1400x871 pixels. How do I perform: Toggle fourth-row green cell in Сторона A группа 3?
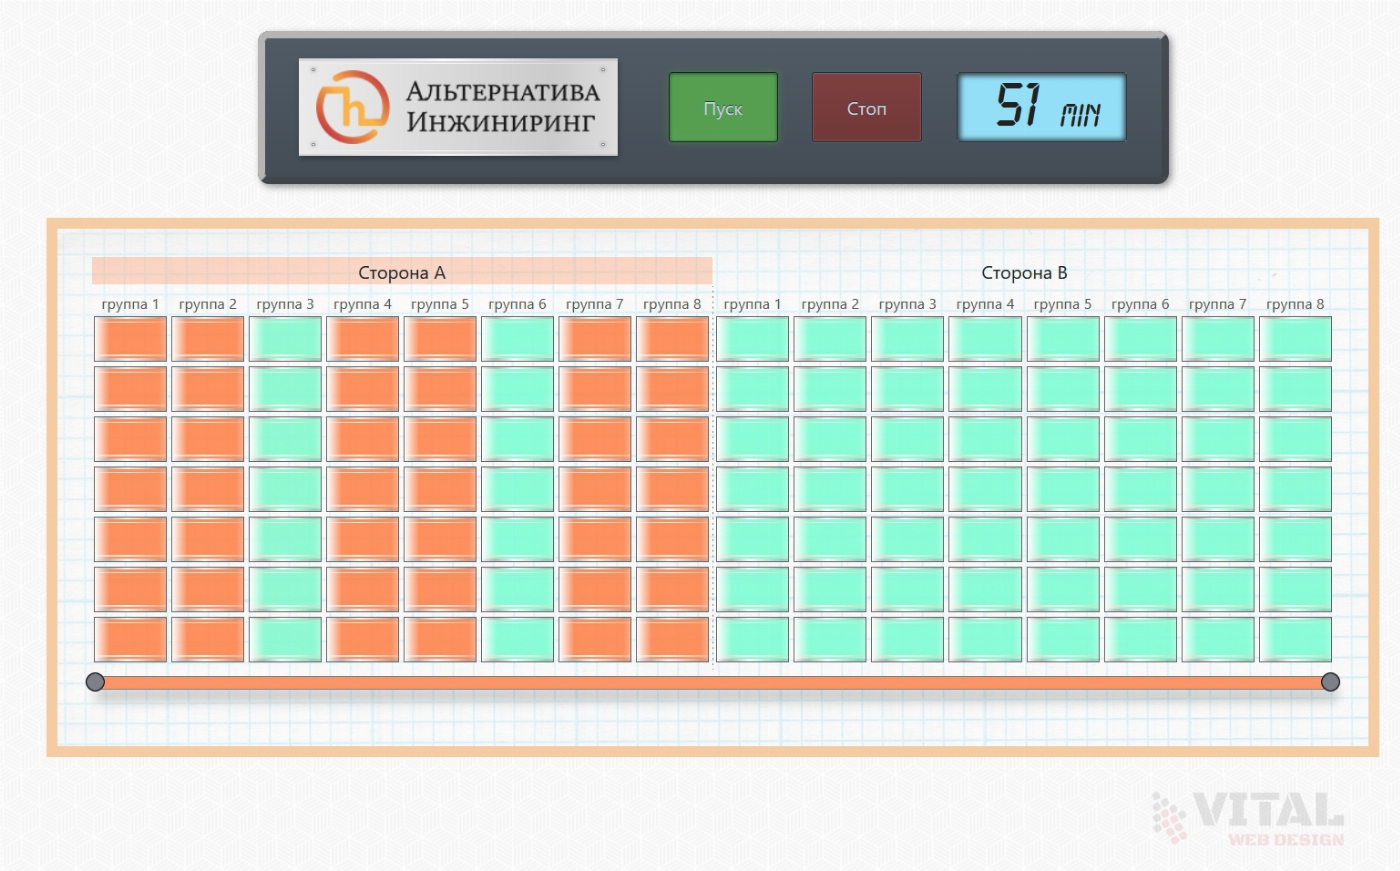[285, 489]
